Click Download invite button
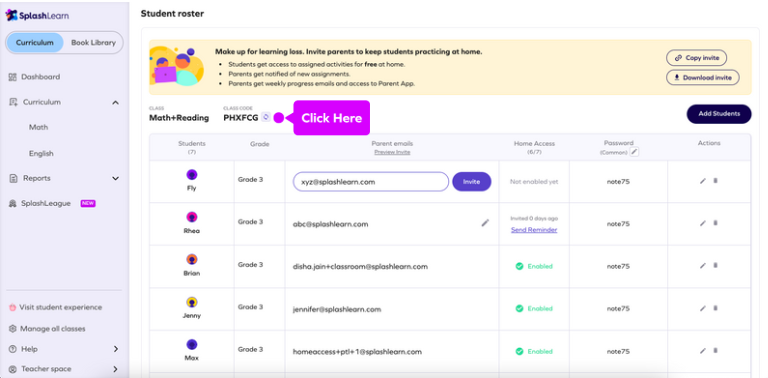The image size is (768, 378). click(702, 77)
